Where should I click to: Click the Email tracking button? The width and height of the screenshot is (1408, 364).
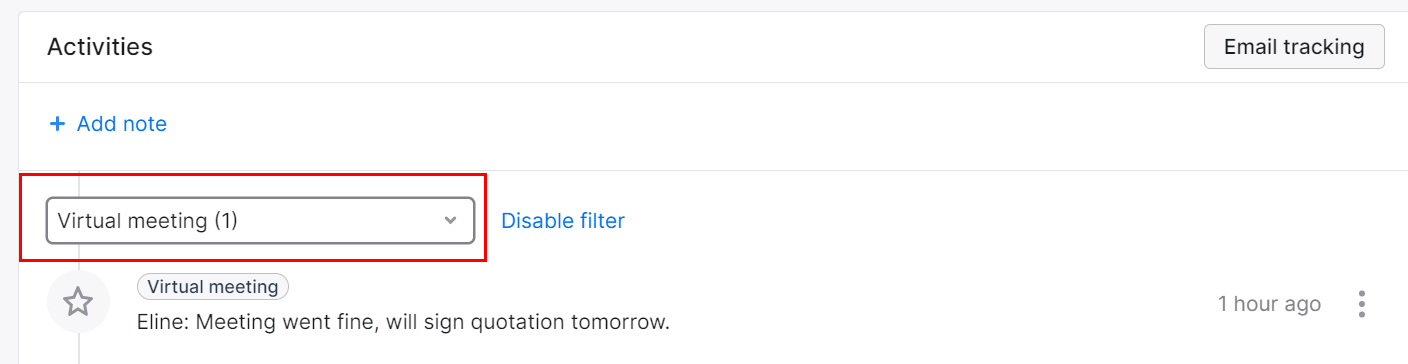click(1294, 47)
